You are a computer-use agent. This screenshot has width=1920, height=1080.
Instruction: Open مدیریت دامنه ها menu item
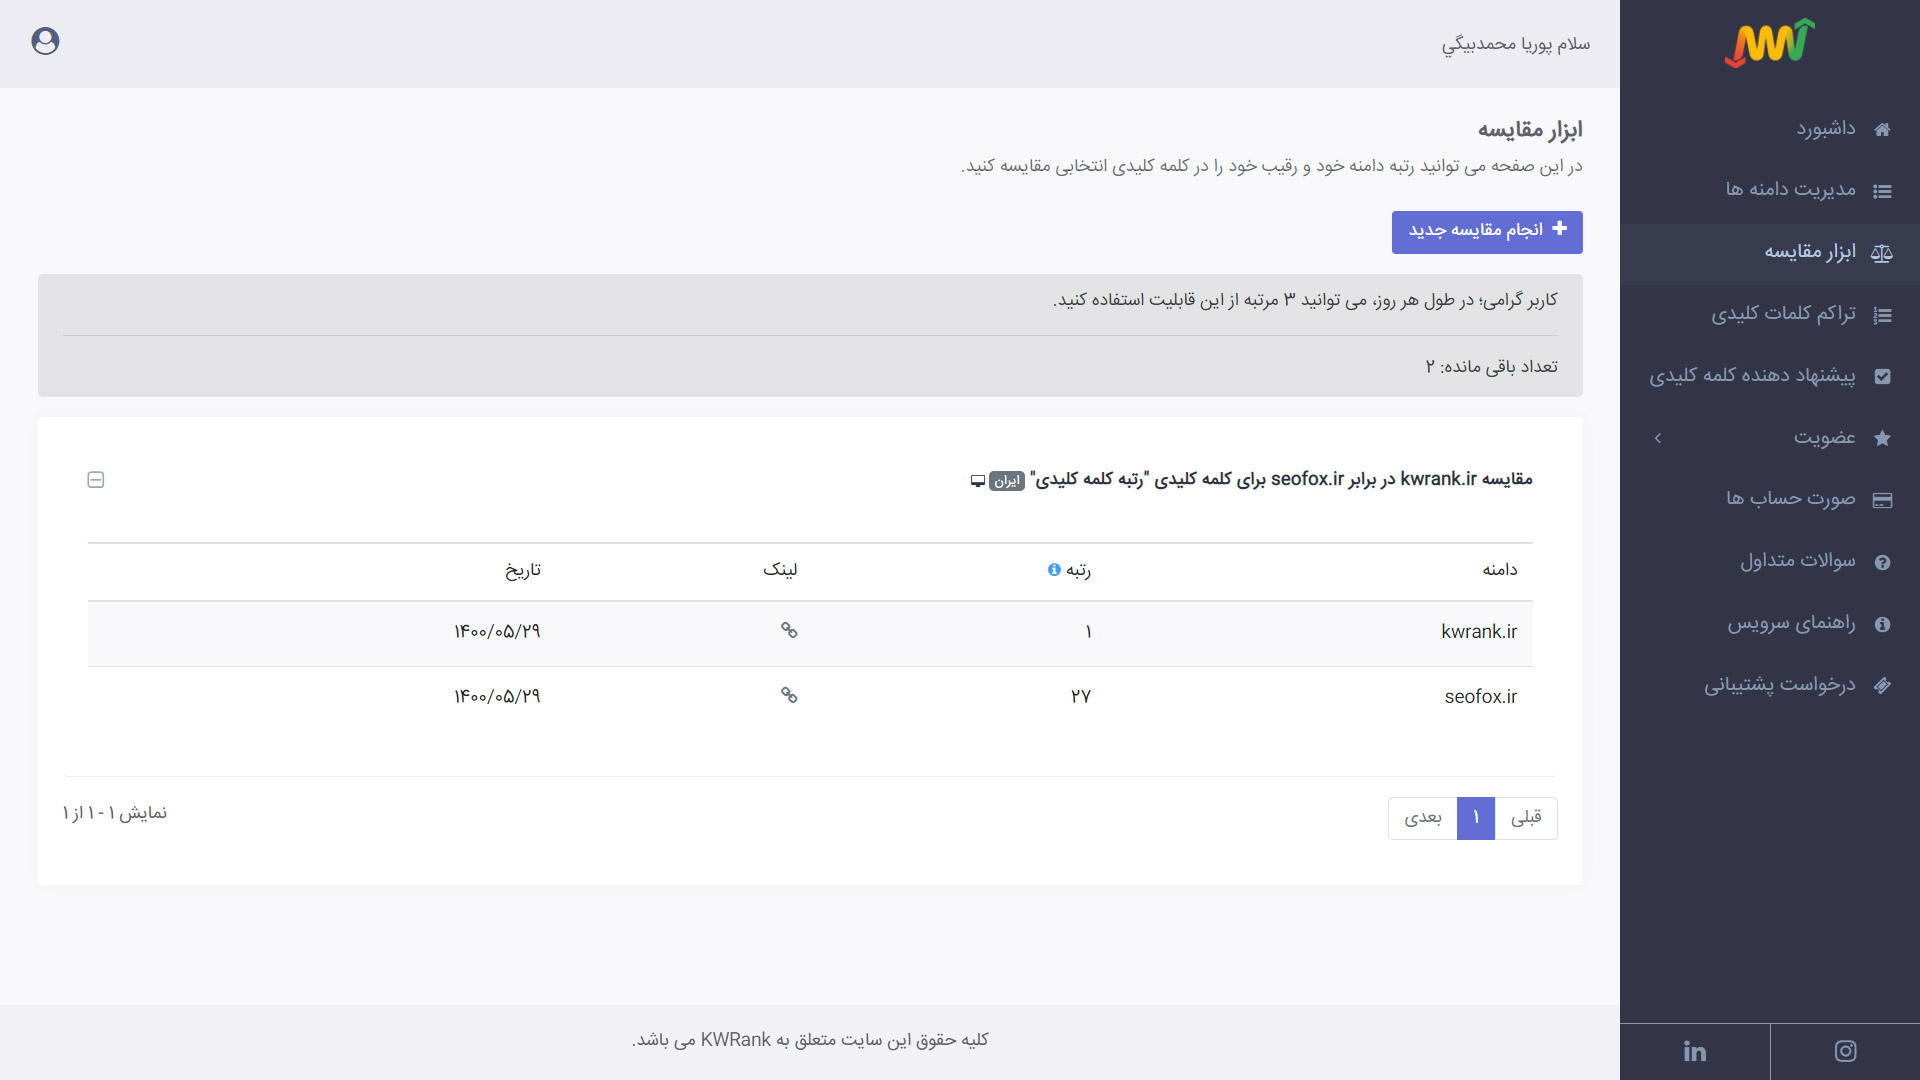(x=1770, y=190)
